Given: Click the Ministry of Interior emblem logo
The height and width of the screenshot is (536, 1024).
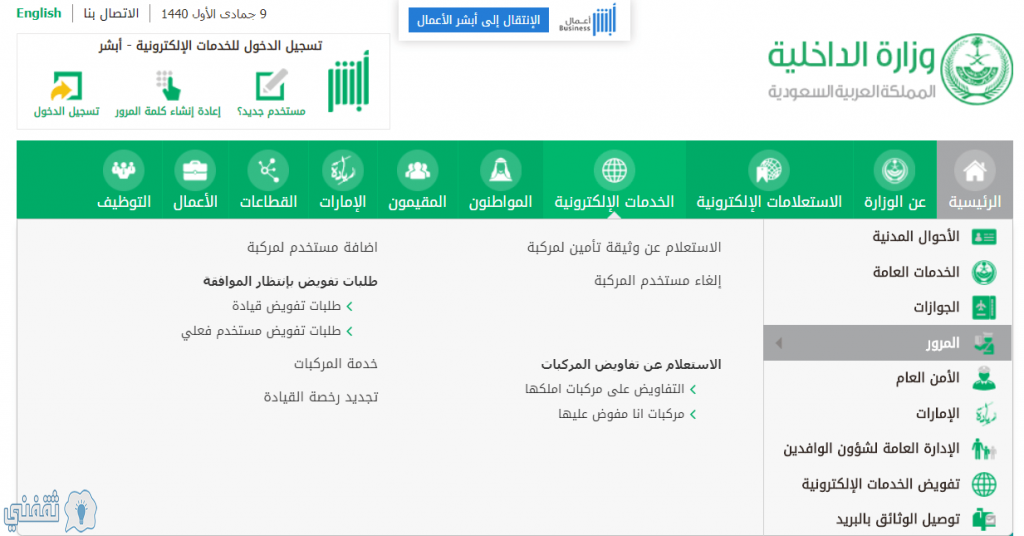Looking at the screenshot, I should [977, 69].
